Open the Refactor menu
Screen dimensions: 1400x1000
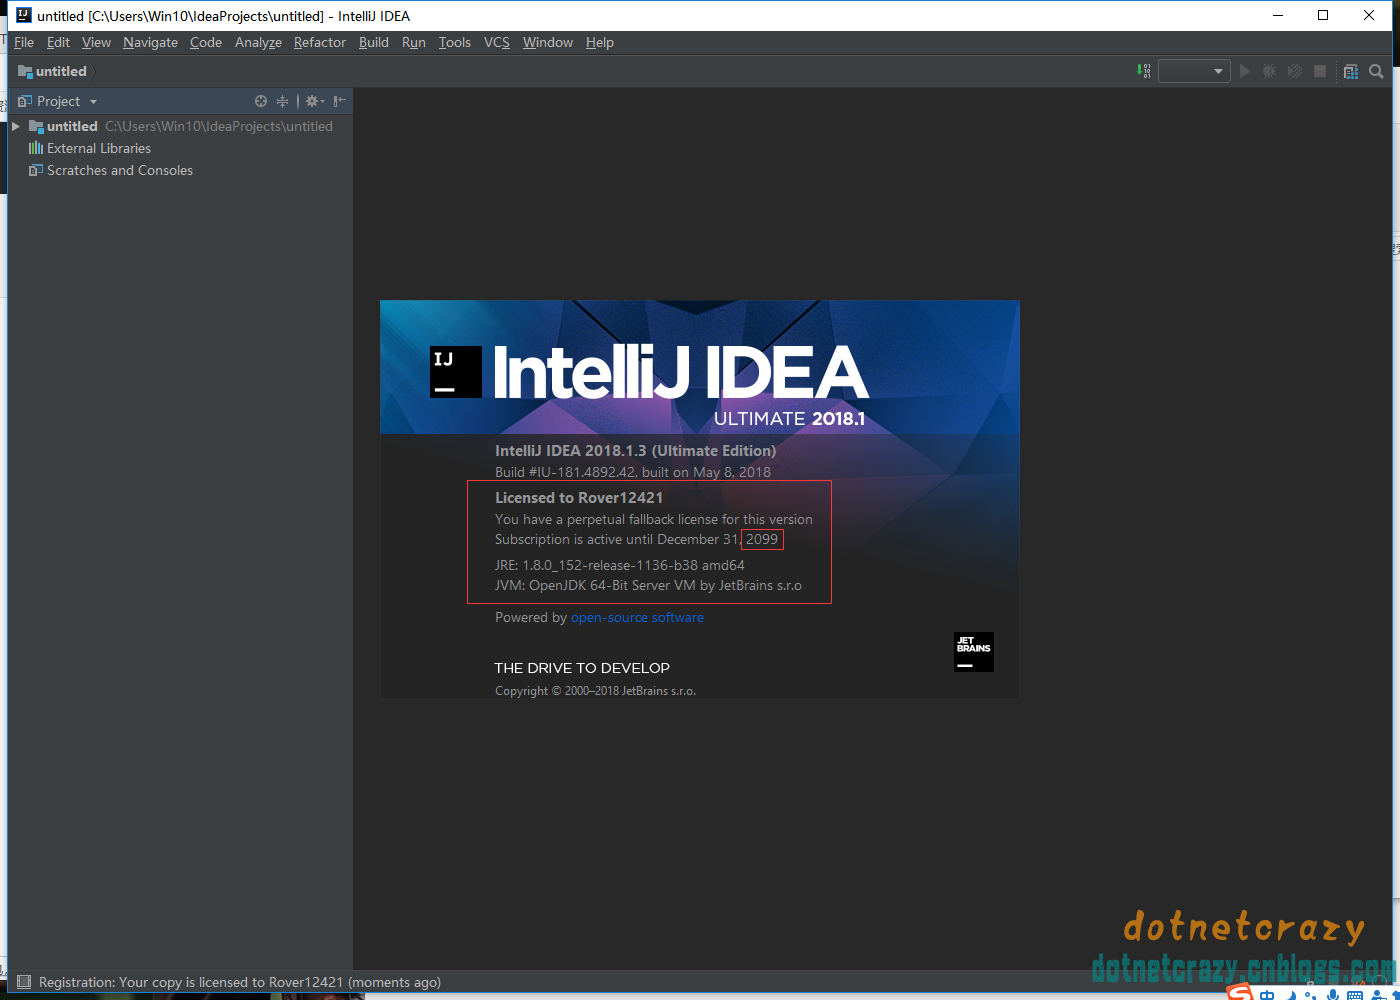(320, 42)
